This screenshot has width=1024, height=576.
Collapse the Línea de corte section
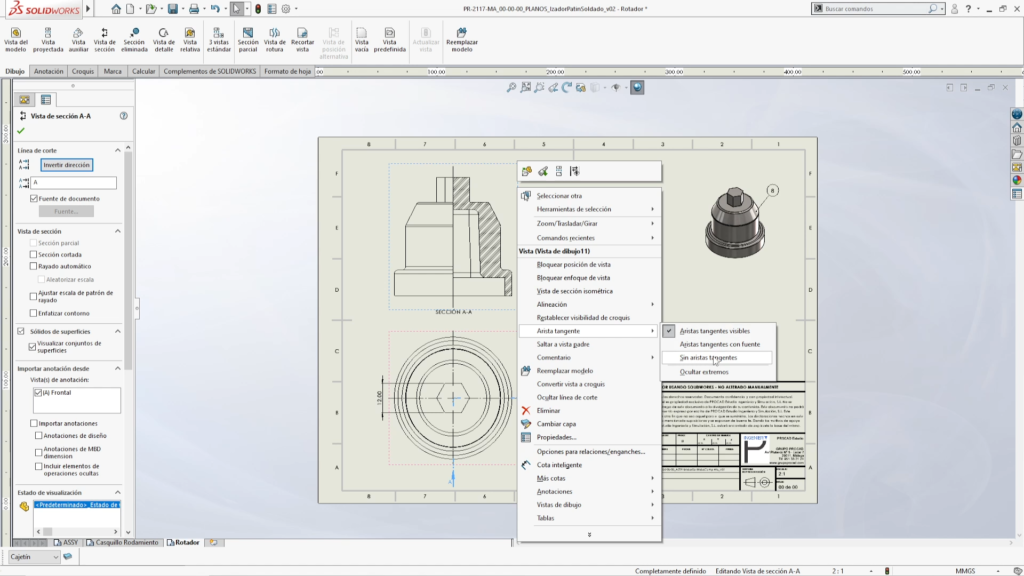118,150
